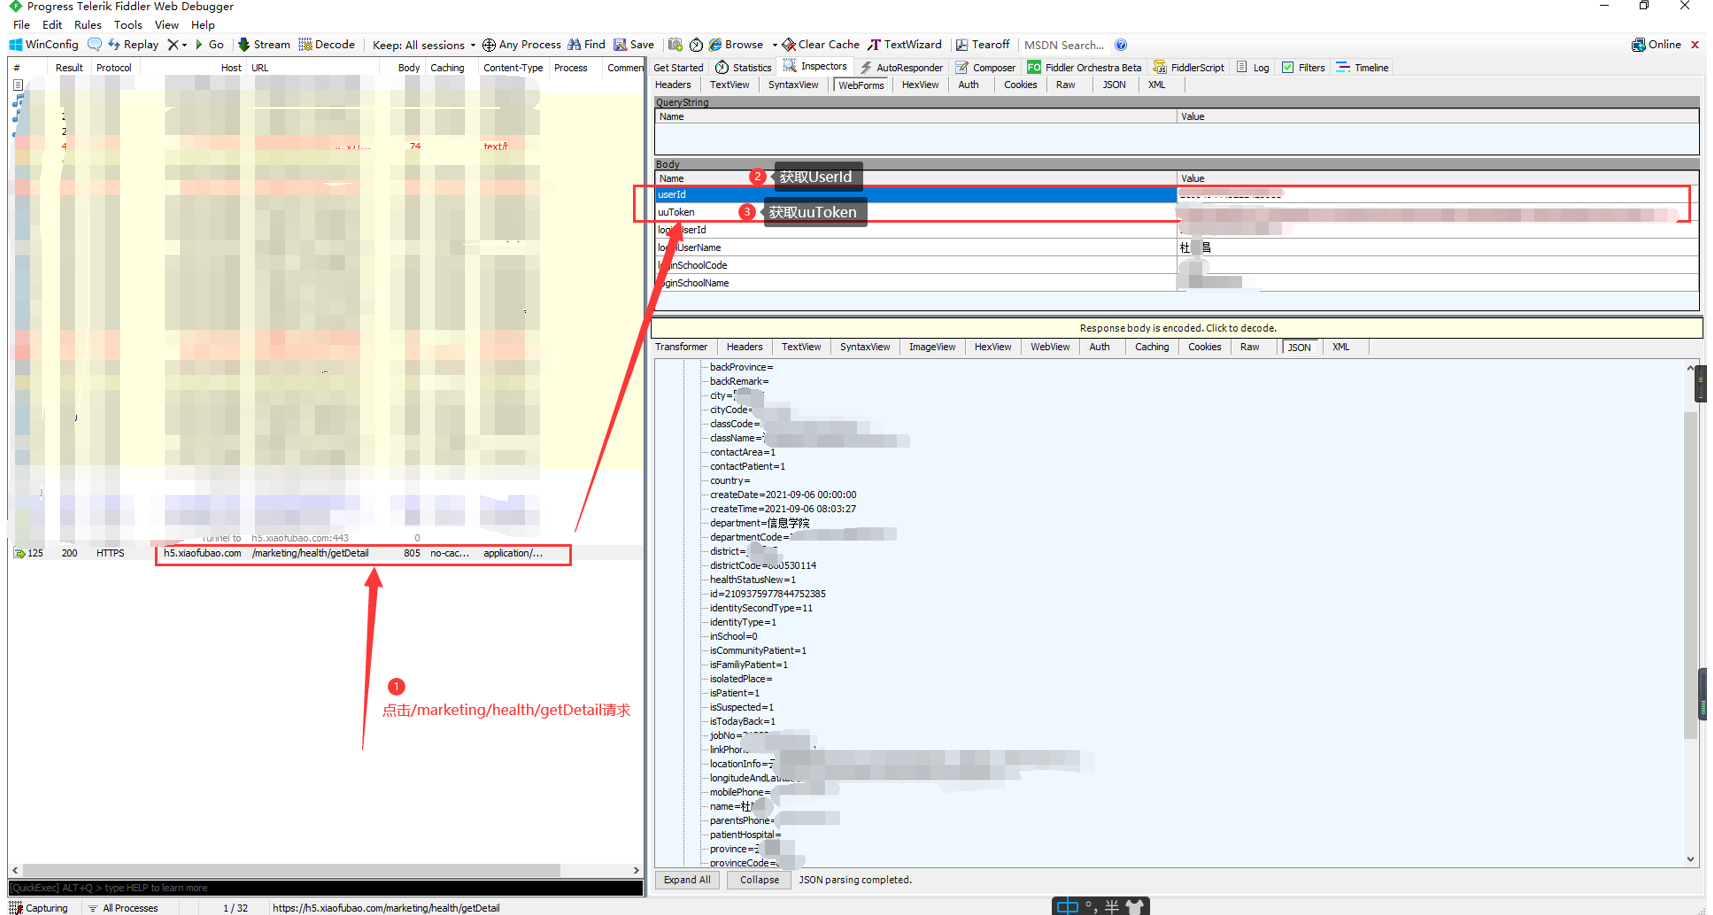This screenshot has width=1713, height=915.
Task: Sort sessions by Content-Type column header
Action: coord(513,68)
